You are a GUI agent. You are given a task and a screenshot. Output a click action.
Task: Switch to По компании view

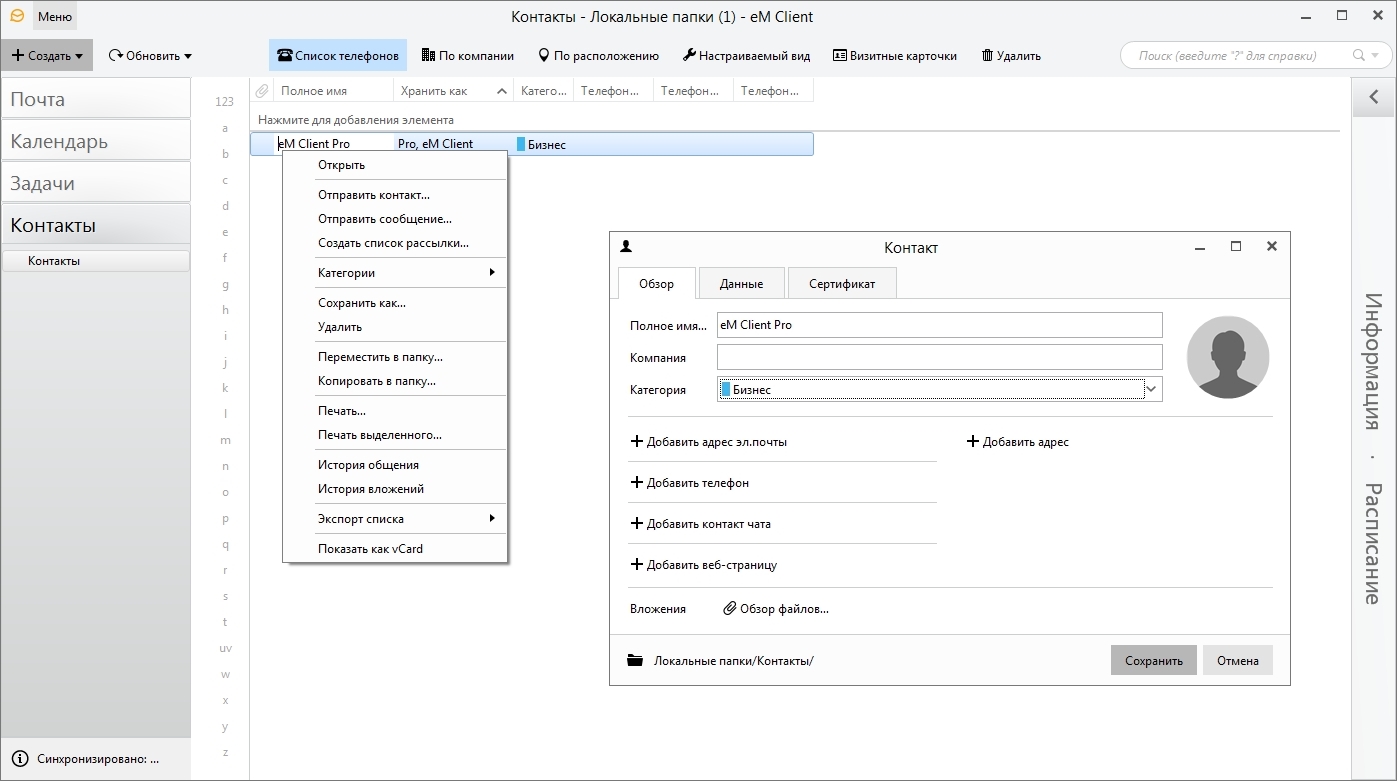467,56
